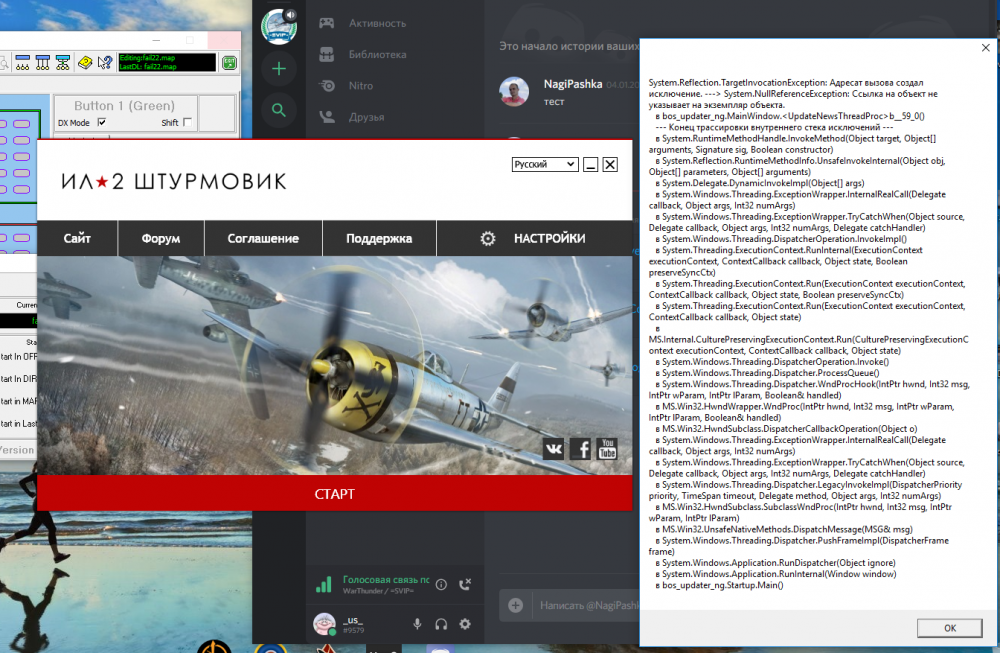This screenshot has width=1000, height=653.
Task: Deafen audio with the headphones icon
Action: 441,624
